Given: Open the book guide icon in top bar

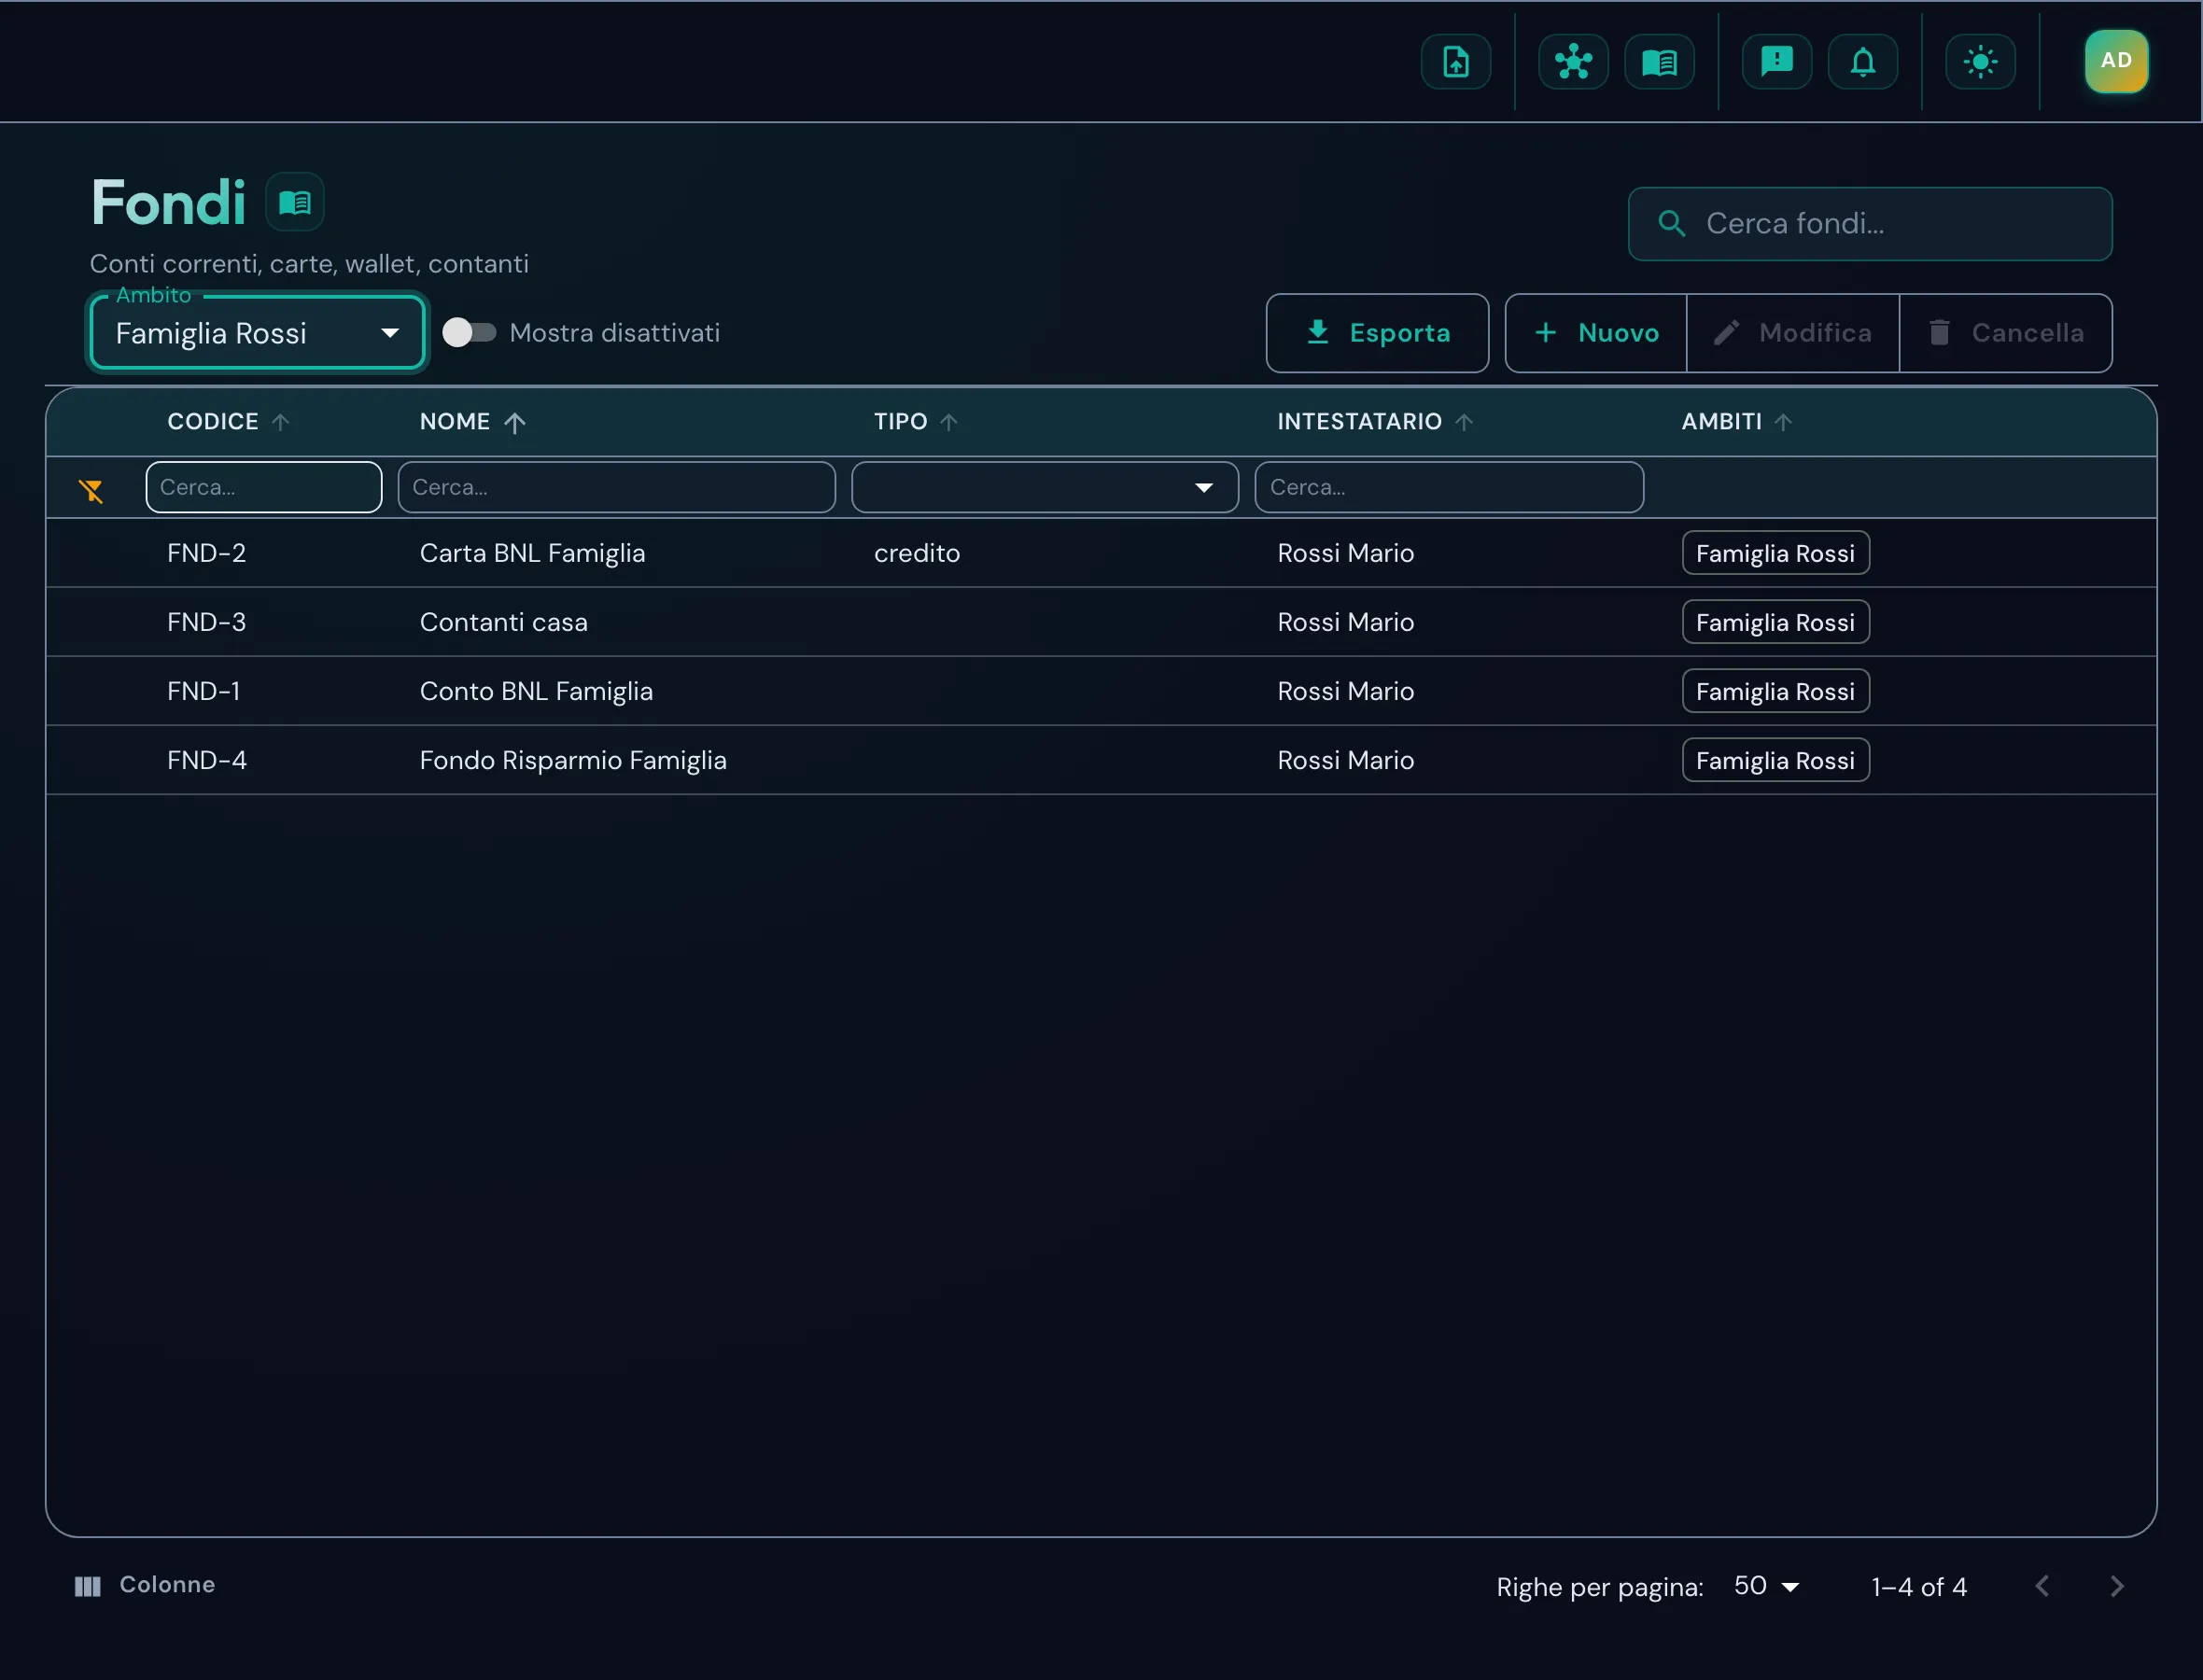Looking at the screenshot, I should [x=1659, y=62].
